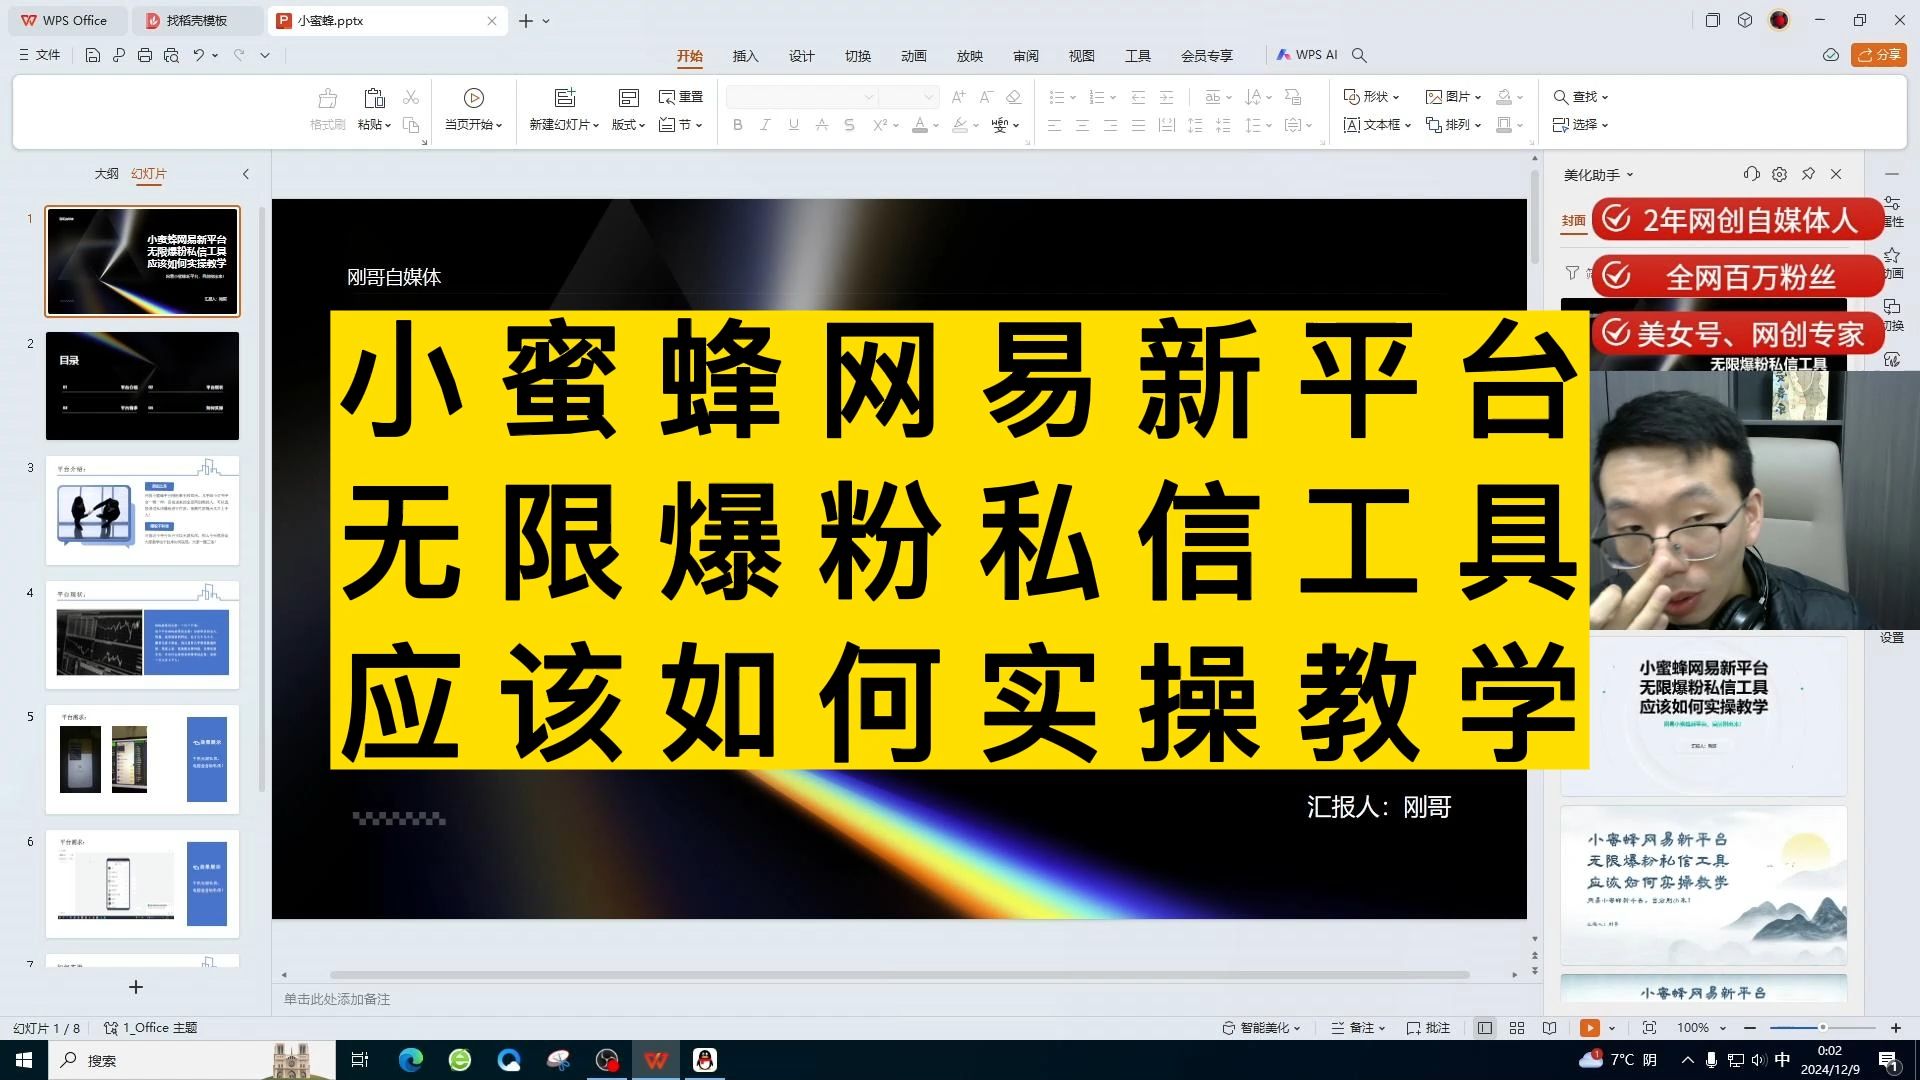Open the 插入 Insert ribbon tab
The image size is (1920, 1080).
[745, 56]
